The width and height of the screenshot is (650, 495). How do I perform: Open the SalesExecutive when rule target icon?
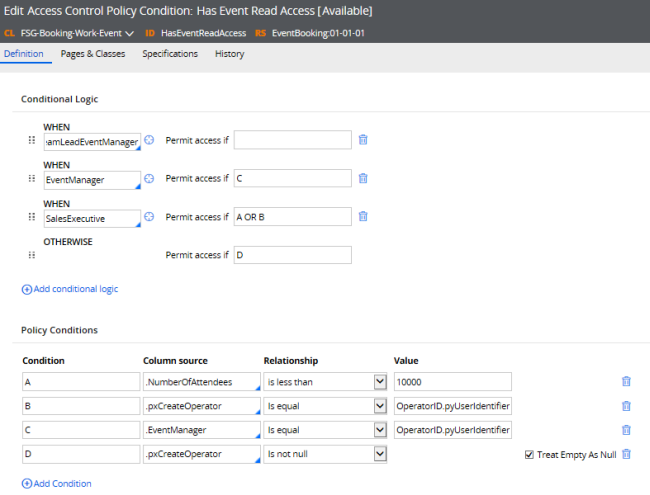(x=149, y=217)
